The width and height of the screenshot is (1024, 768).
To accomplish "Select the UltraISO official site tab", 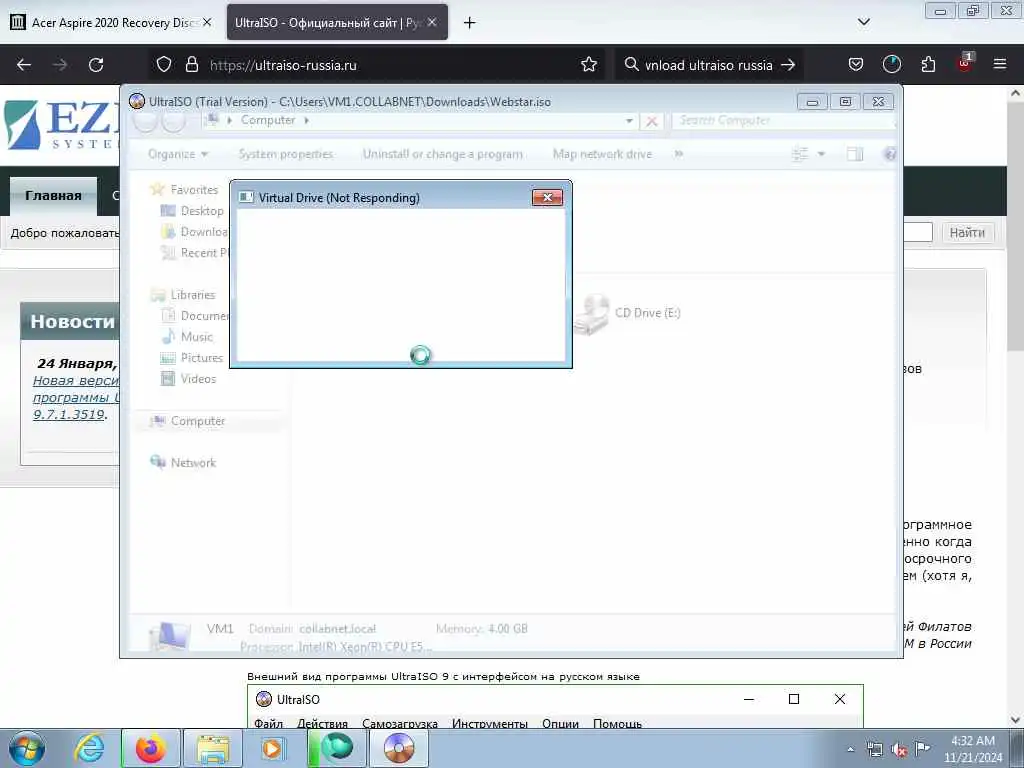I will [x=336, y=23].
